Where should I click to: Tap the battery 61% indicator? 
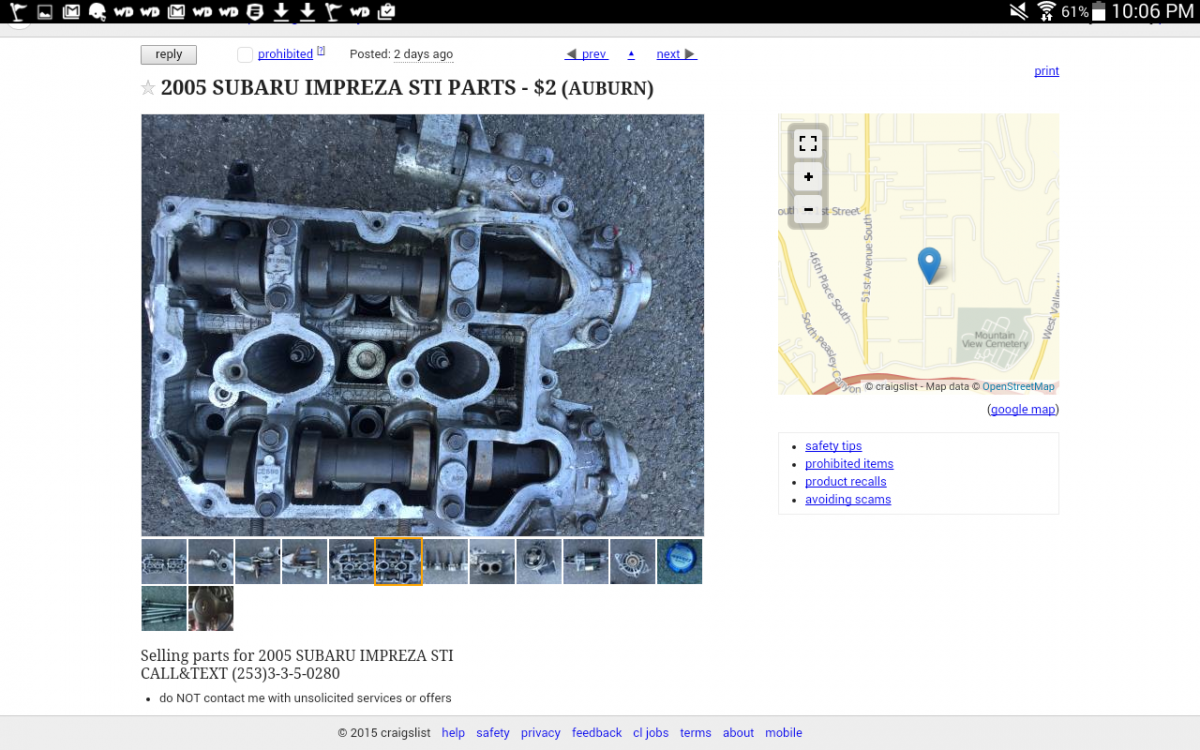click(1084, 11)
